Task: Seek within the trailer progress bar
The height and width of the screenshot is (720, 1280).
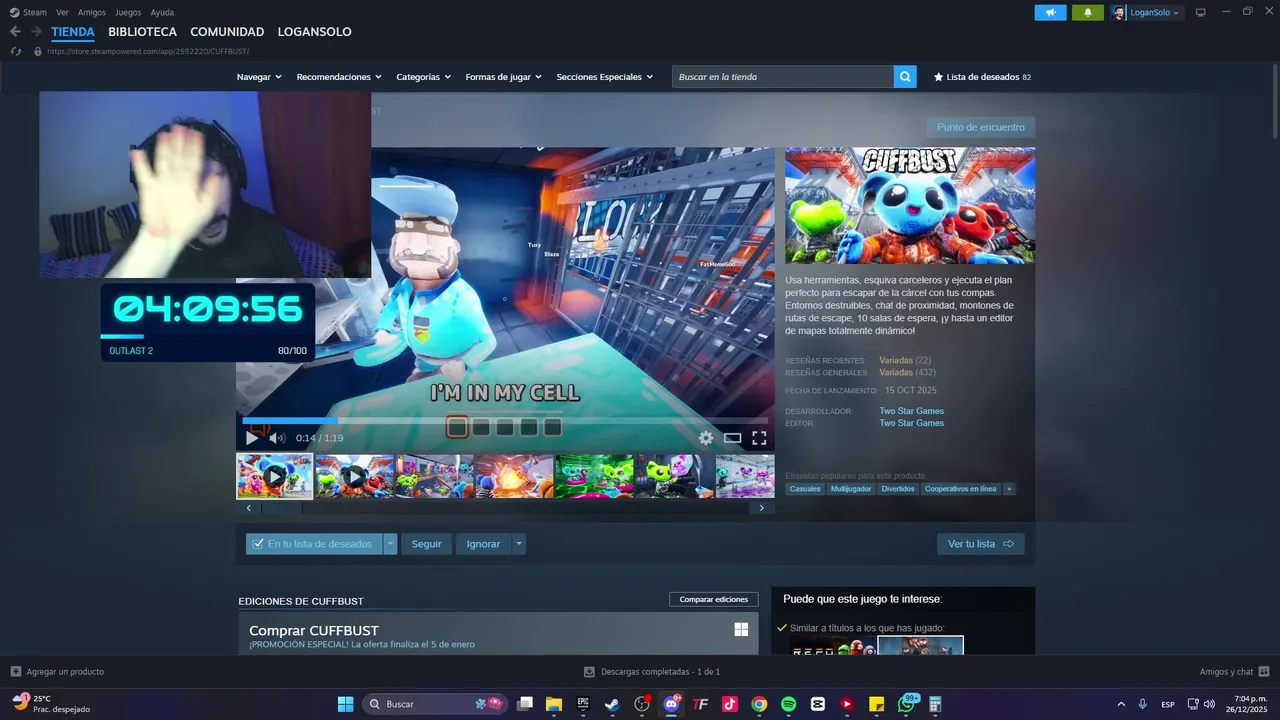Action: [x=505, y=420]
